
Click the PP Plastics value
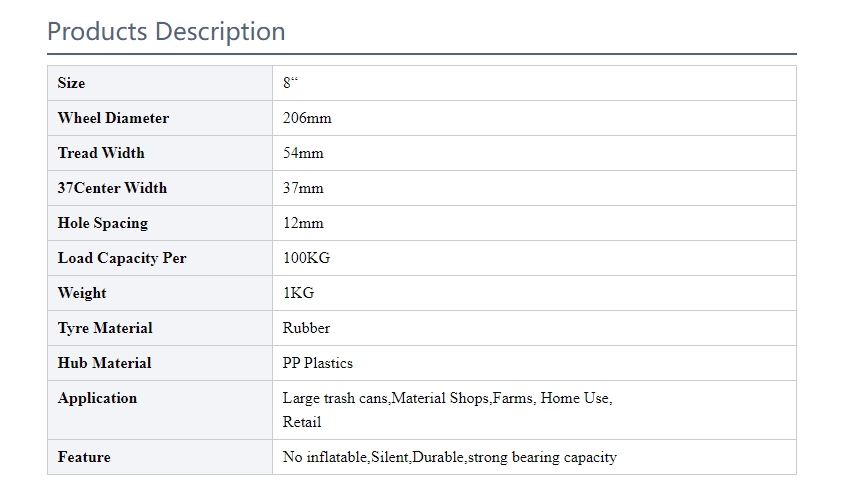(318, 363)
